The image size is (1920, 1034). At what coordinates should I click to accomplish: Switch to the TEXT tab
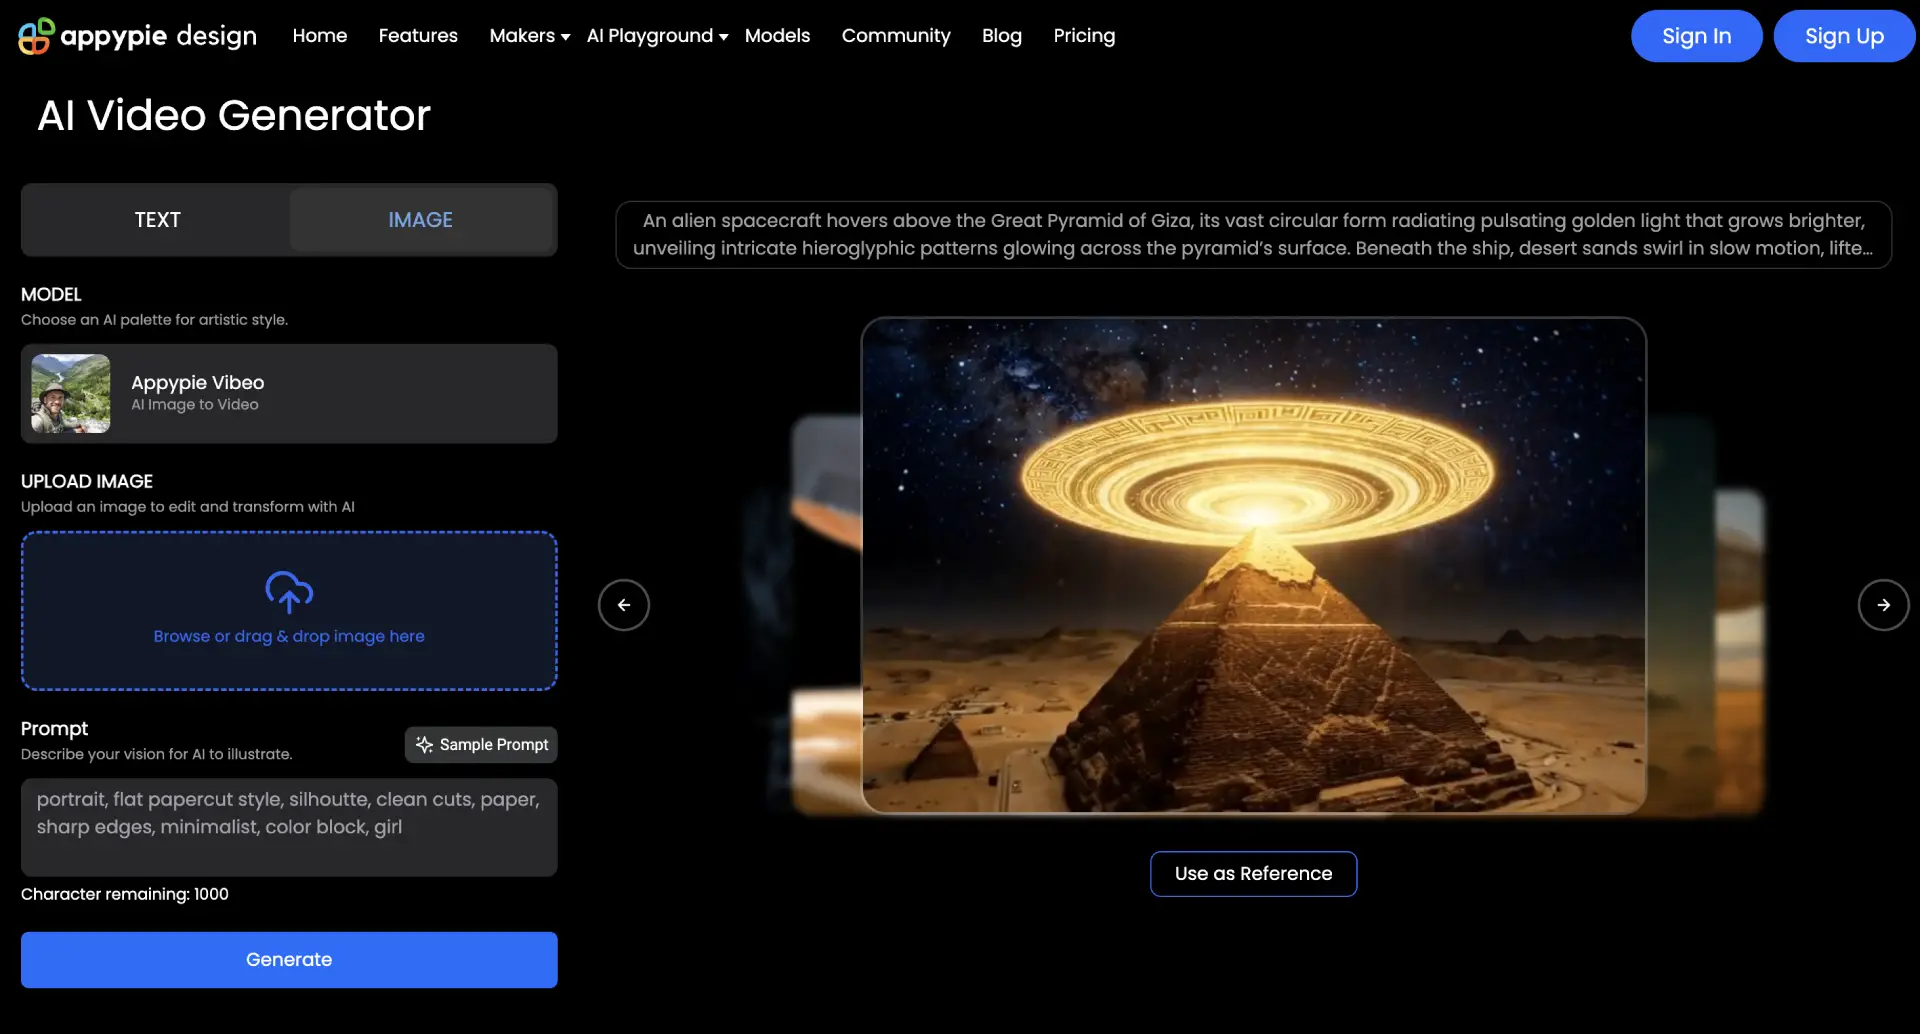(x=157, y=219)
